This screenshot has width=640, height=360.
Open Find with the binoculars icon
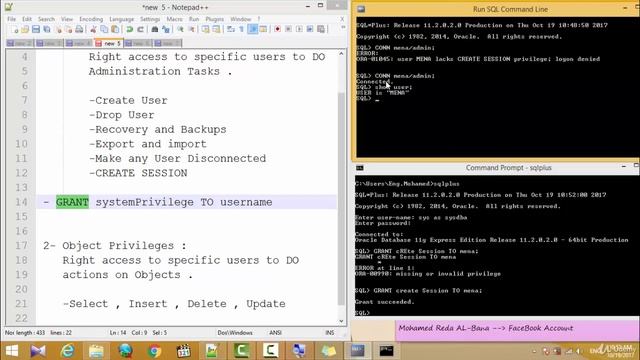click(155, 29)
